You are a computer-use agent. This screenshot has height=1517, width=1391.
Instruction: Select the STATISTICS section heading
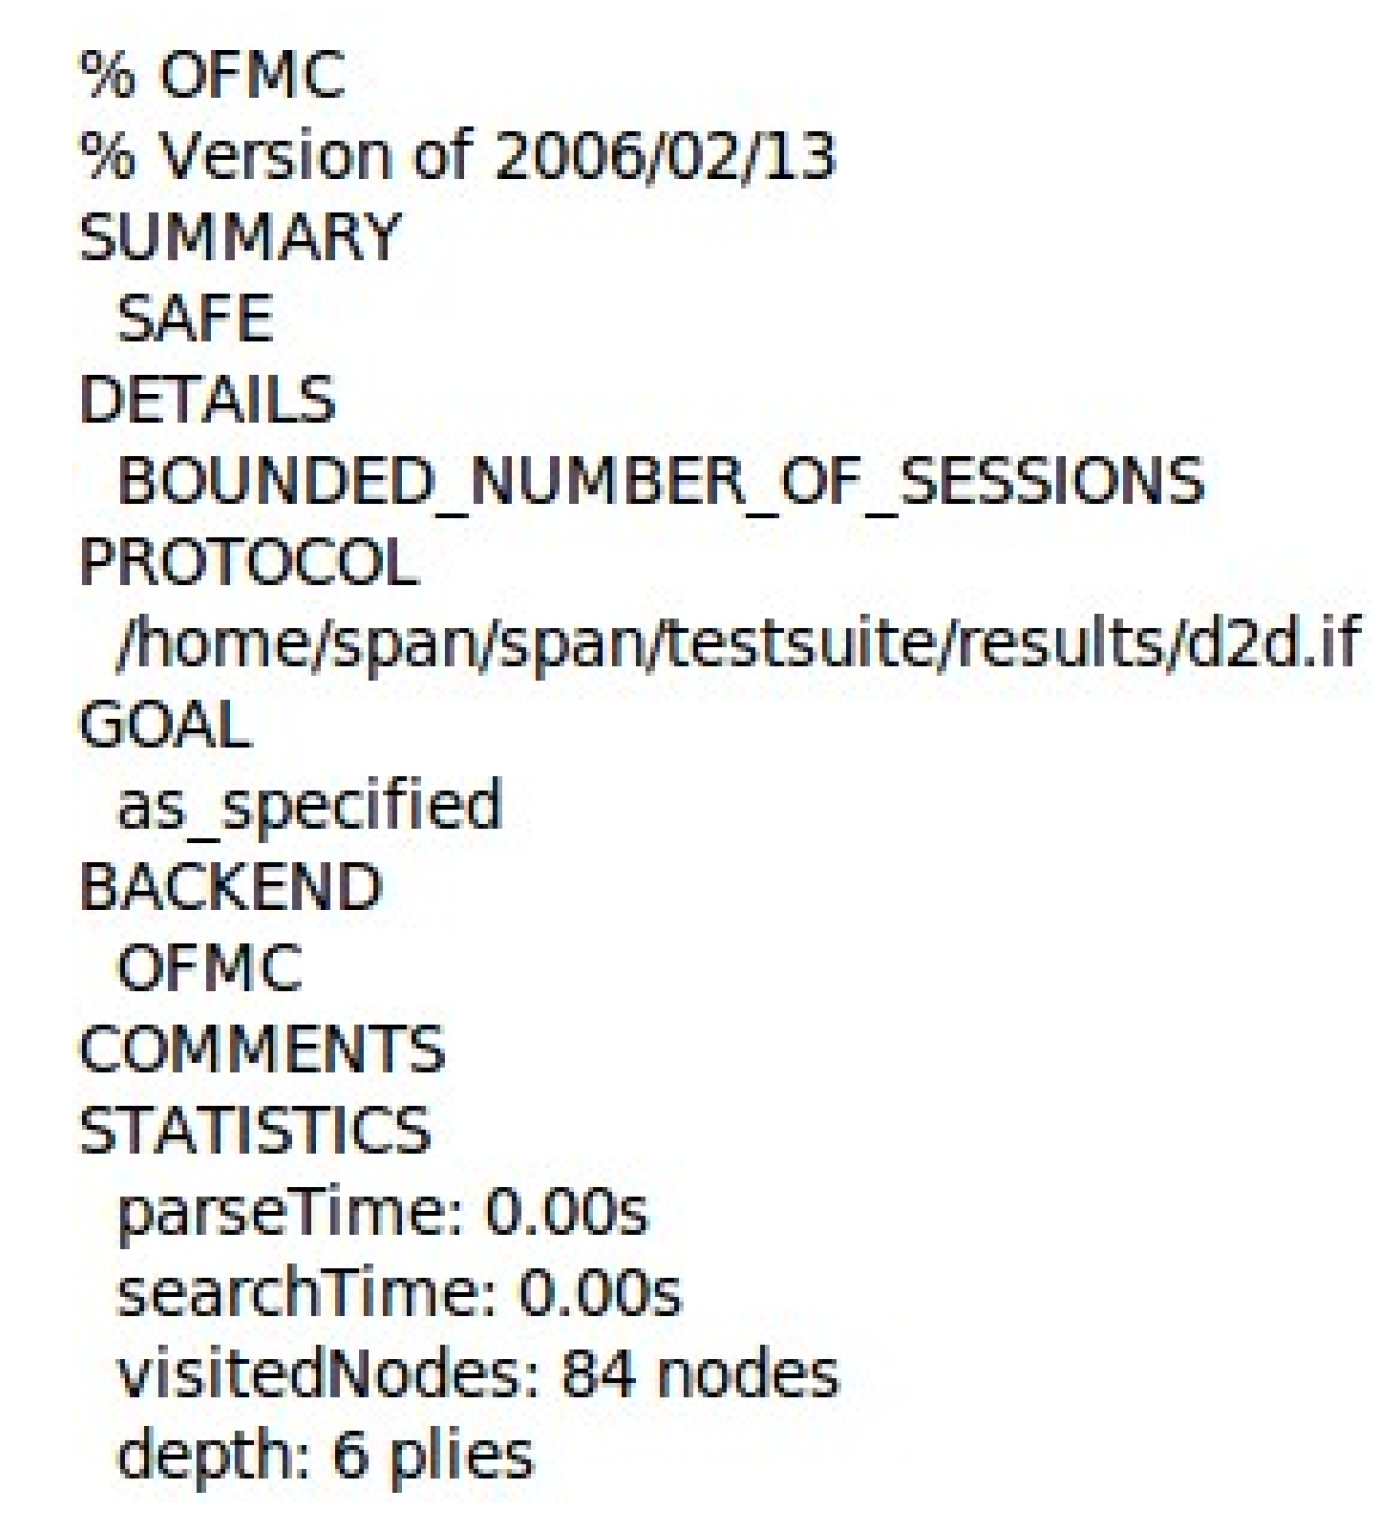click(255, 1131)
